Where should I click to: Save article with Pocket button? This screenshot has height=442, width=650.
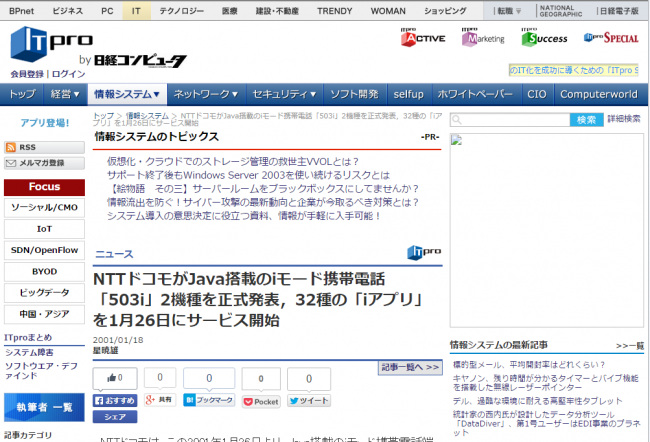click(261, 401)
